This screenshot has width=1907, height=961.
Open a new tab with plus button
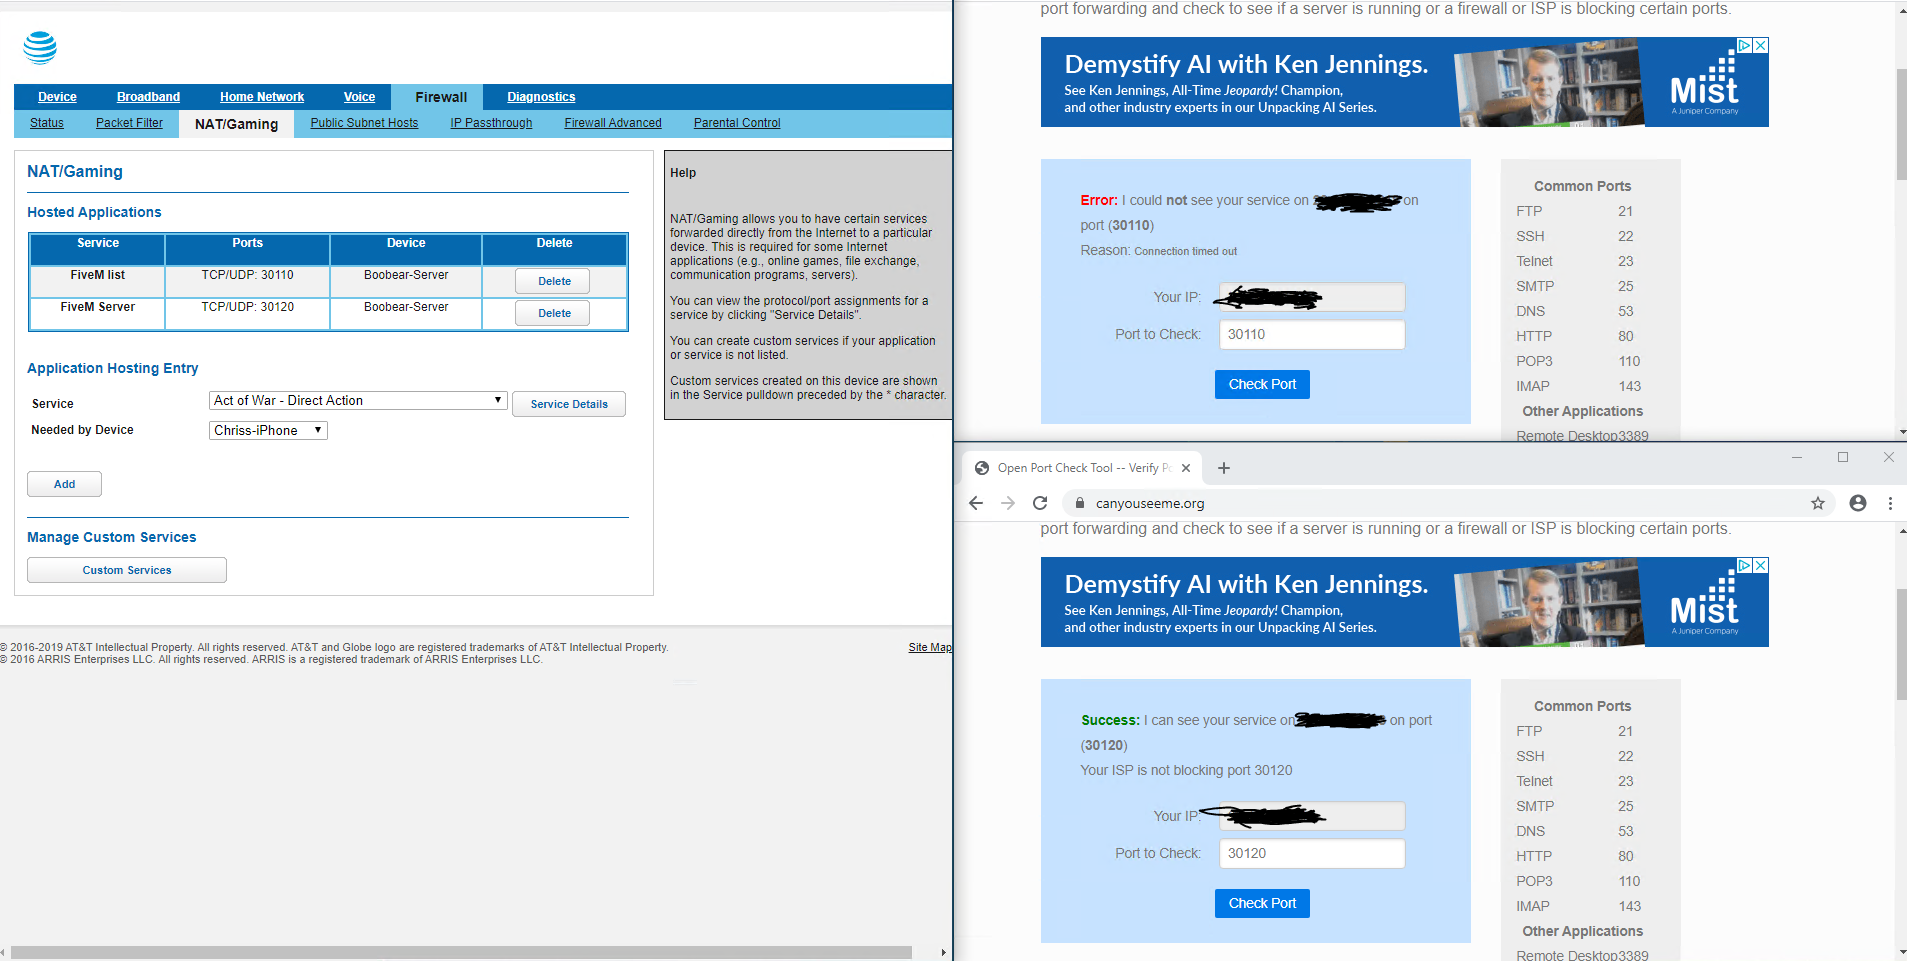click(1224, 468)
